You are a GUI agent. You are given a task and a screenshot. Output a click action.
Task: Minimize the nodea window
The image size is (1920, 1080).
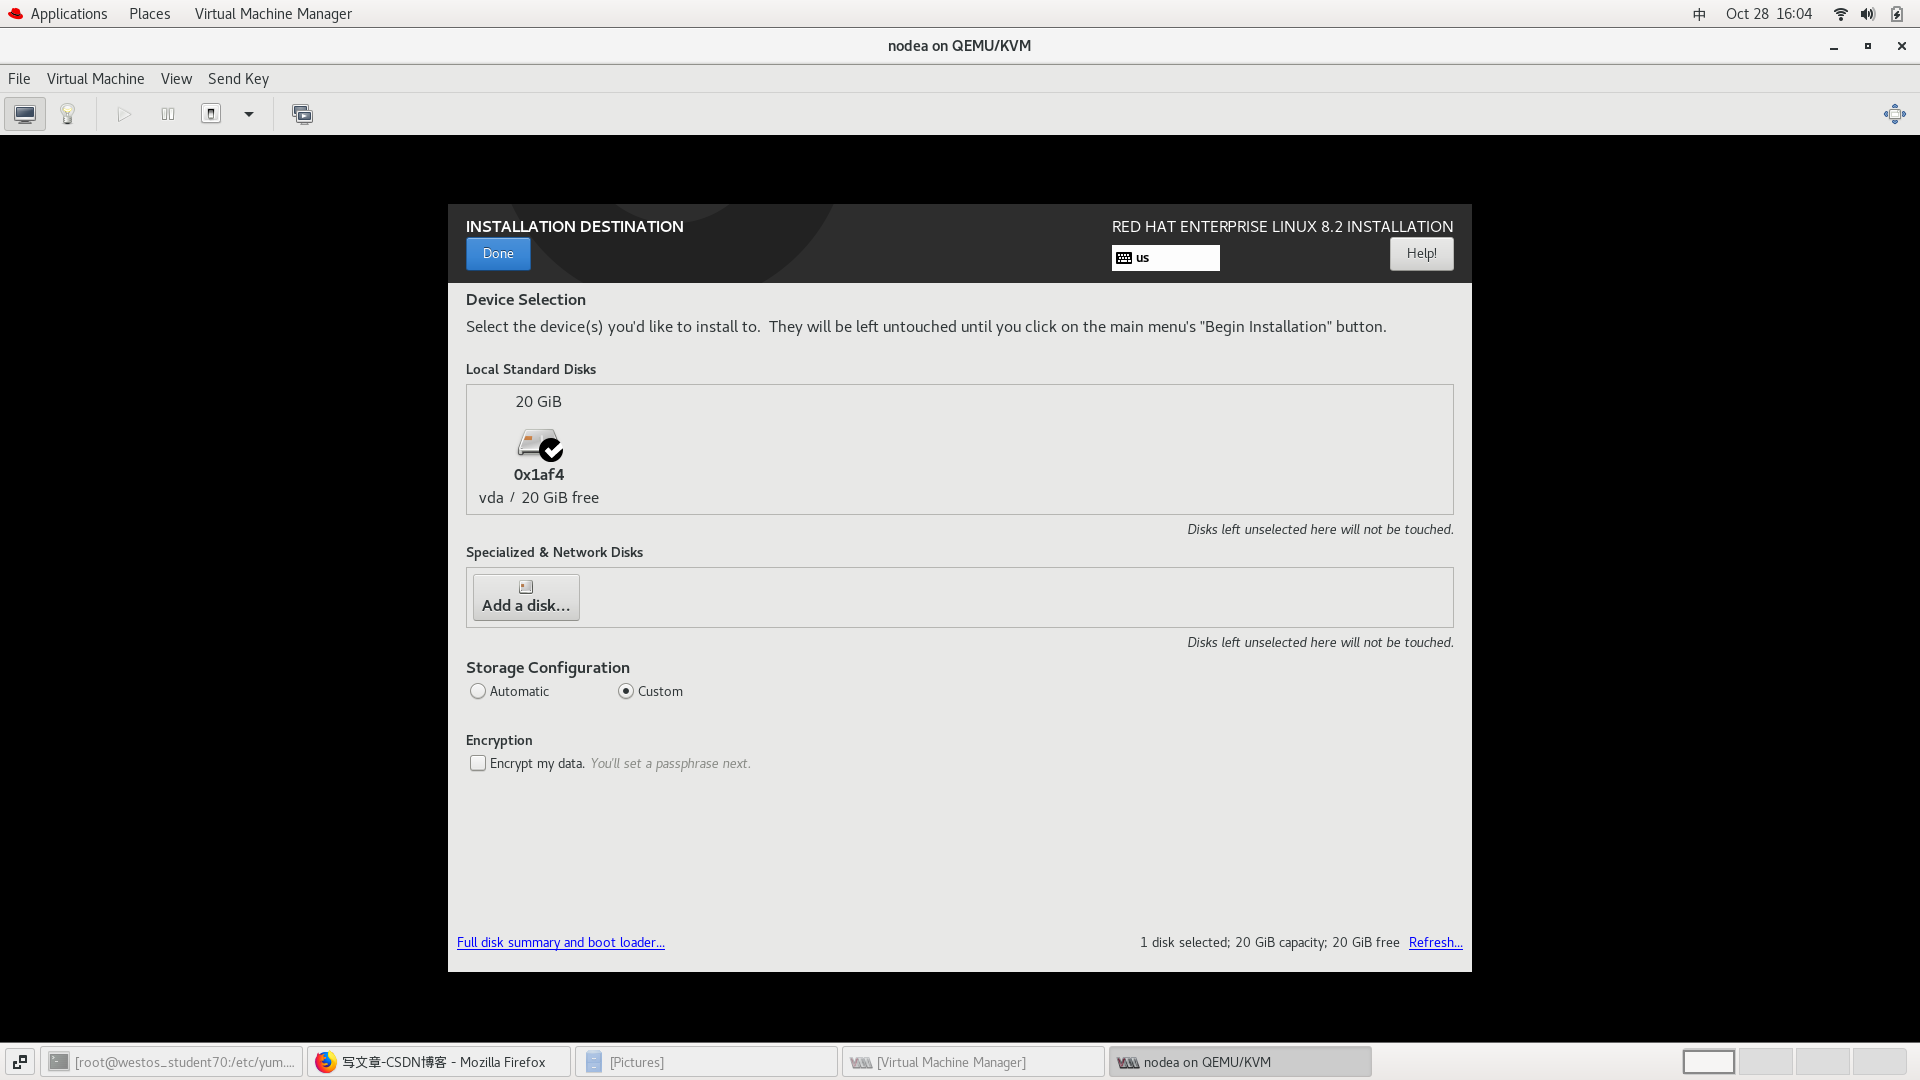pyautogui.click(x=1834, y=46)
